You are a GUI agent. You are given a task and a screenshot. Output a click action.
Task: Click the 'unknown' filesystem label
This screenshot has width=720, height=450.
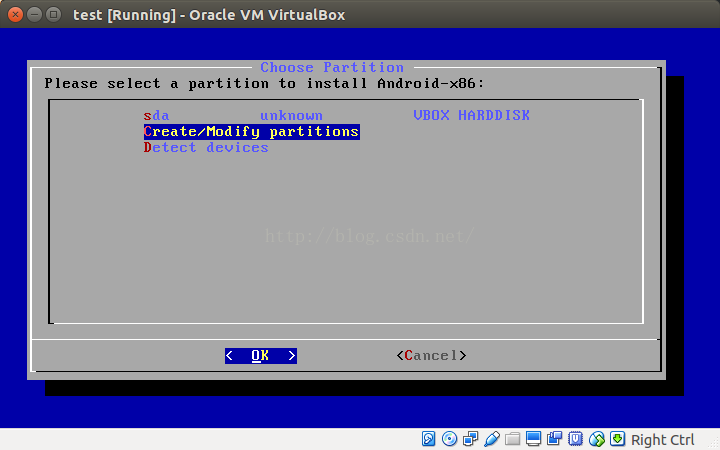click(292, 116)
